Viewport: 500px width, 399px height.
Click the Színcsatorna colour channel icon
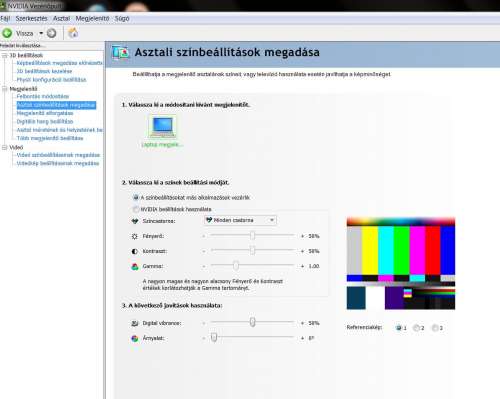pyautogui.click(x=135, y=221)
